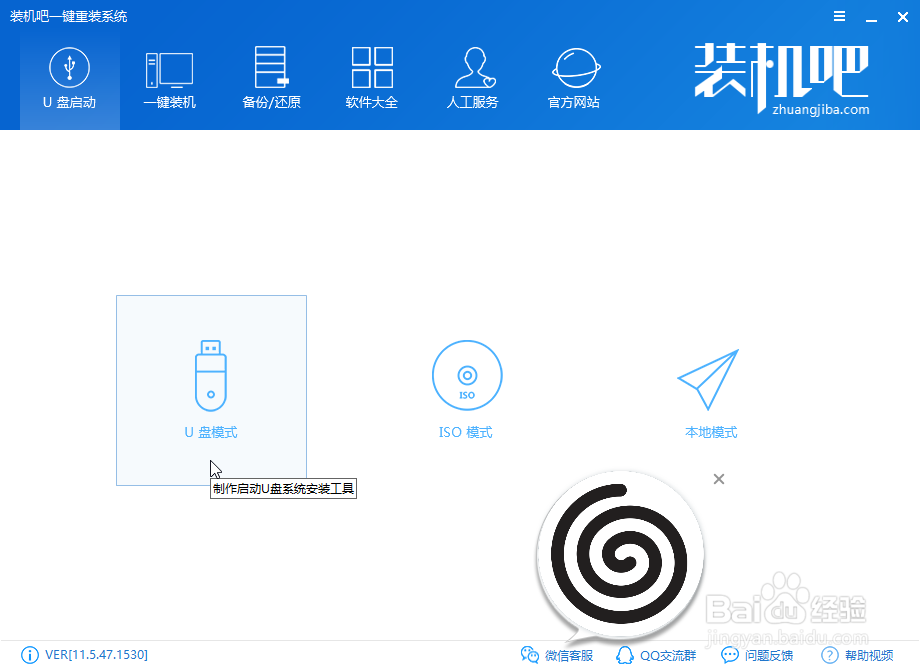Go to 软件大全 tab
Viewport: 920px width, 670px height.
(372, 80)
